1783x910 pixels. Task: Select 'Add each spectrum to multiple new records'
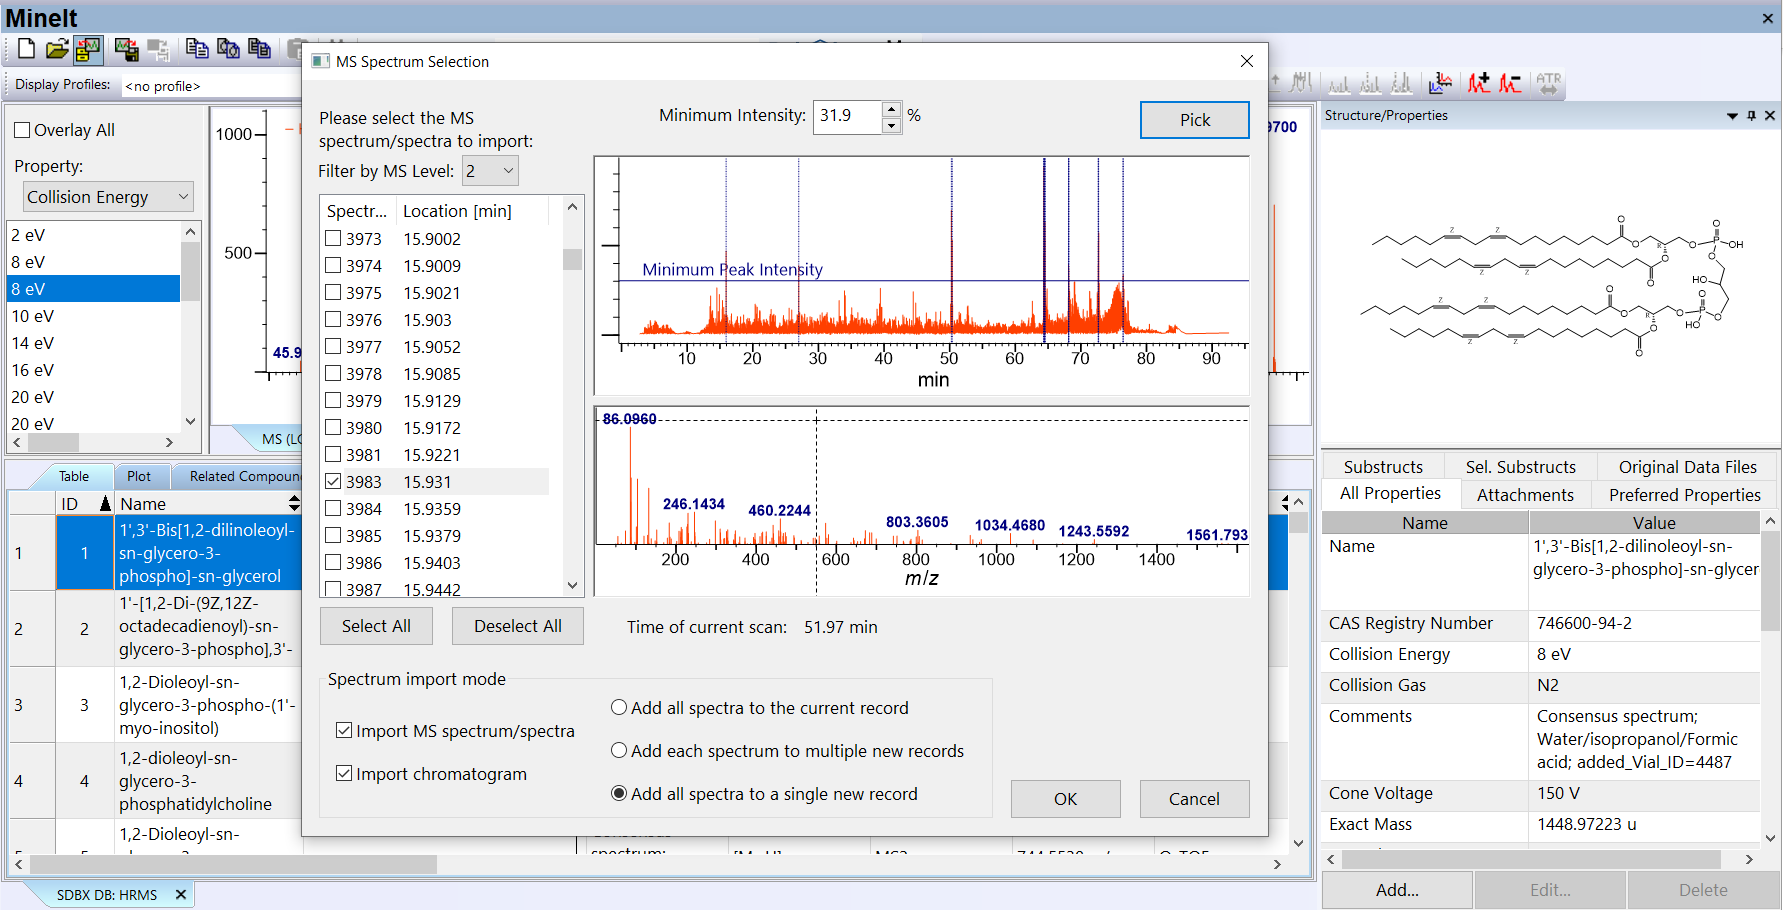[x=619, y=751]
